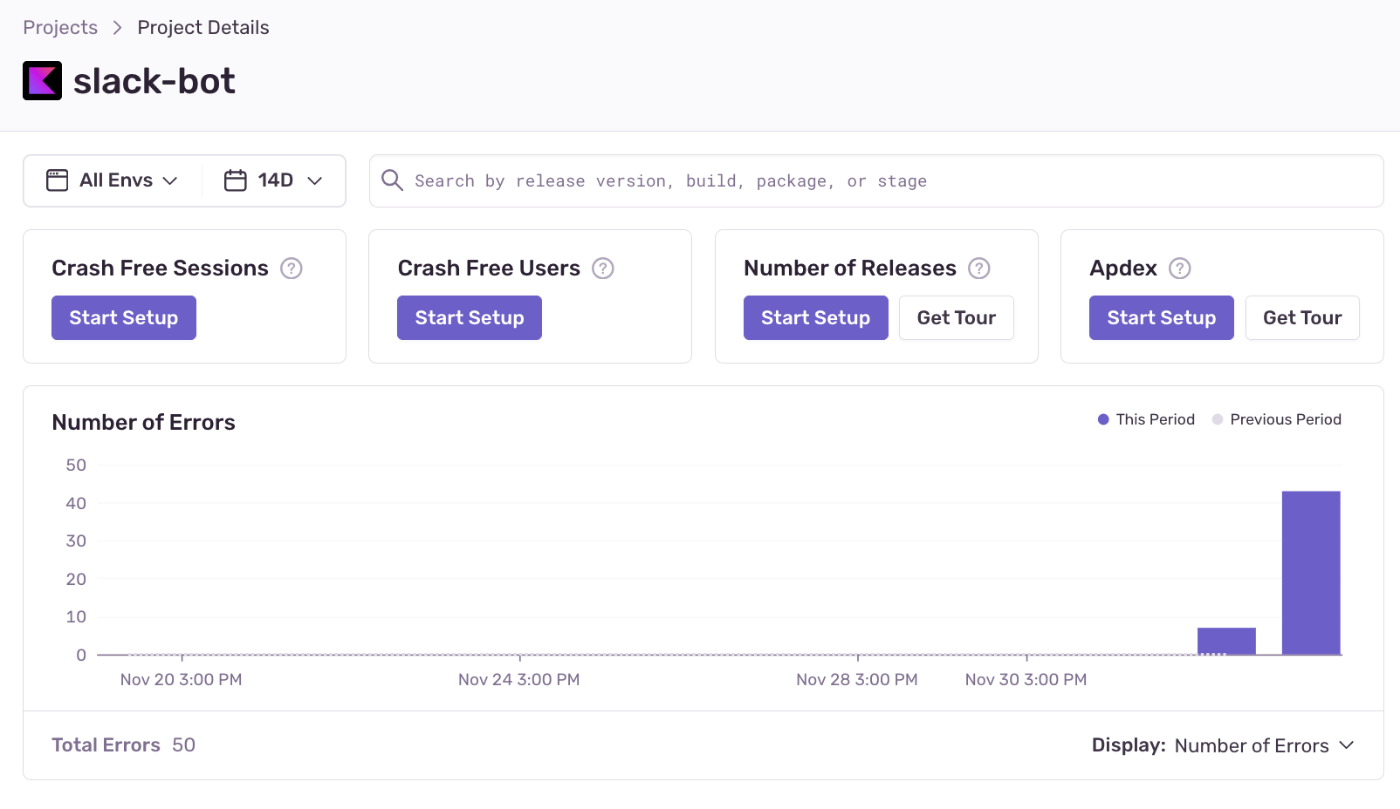
Task: Open the Display: Number of Errors dropdown
Action: pyautogui.click(x=1223, y=745)
